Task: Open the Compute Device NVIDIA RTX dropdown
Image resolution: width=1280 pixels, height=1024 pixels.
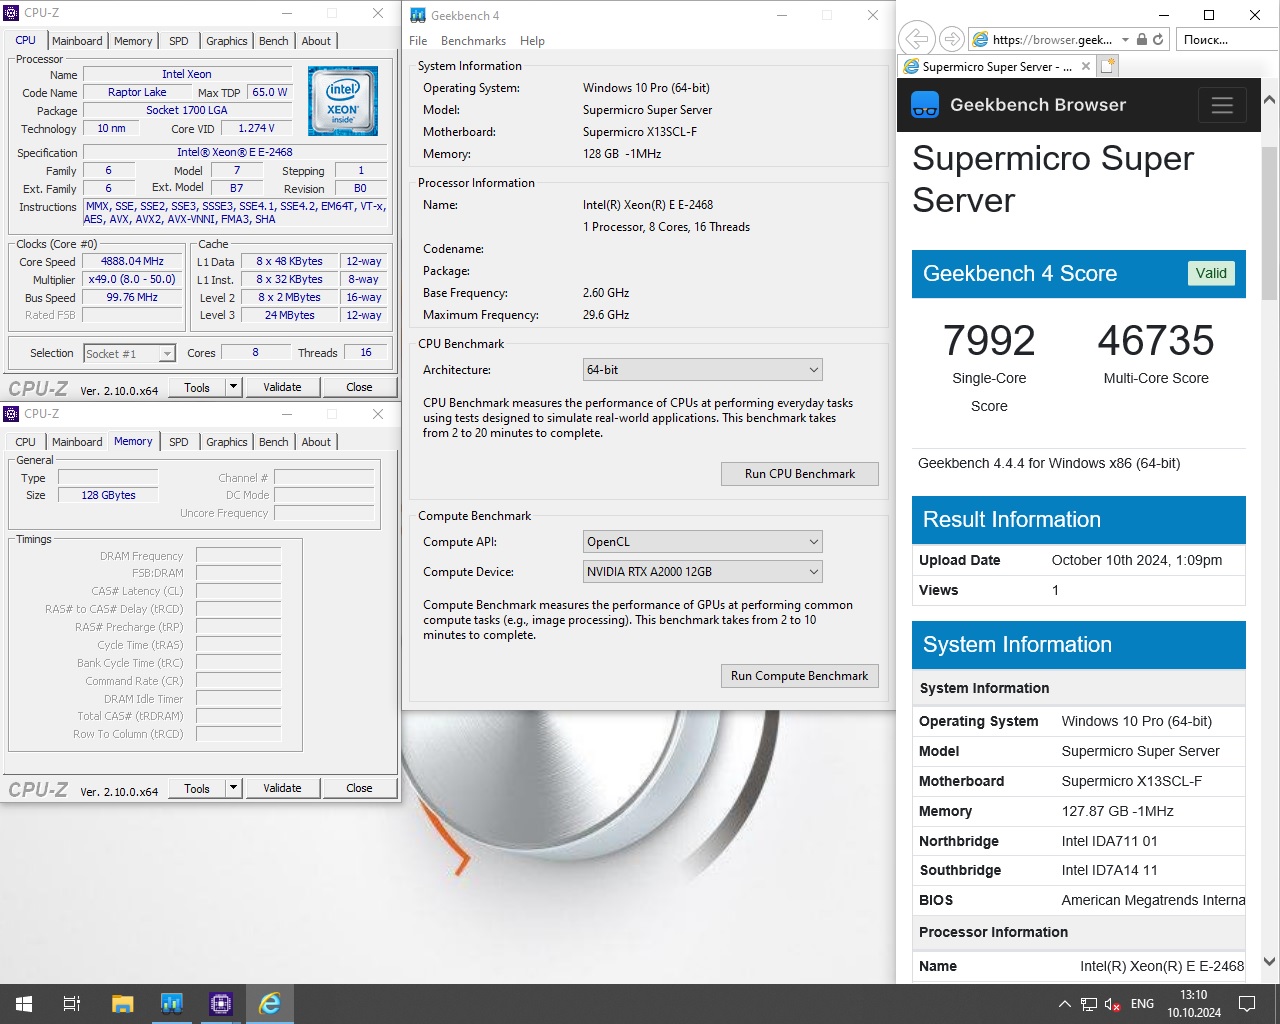Action: coord(703,572)
